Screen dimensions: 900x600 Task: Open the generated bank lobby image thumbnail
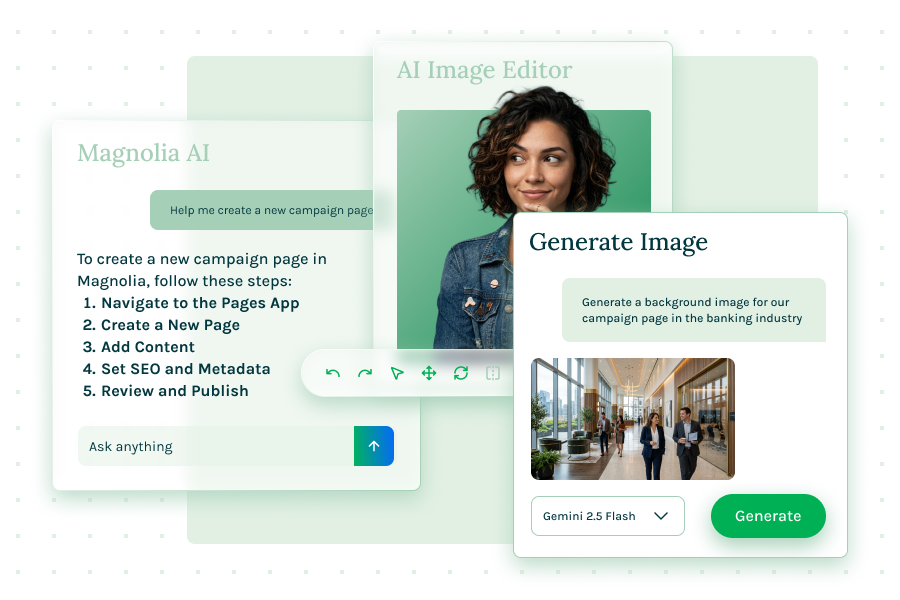(x=633, y=419)
